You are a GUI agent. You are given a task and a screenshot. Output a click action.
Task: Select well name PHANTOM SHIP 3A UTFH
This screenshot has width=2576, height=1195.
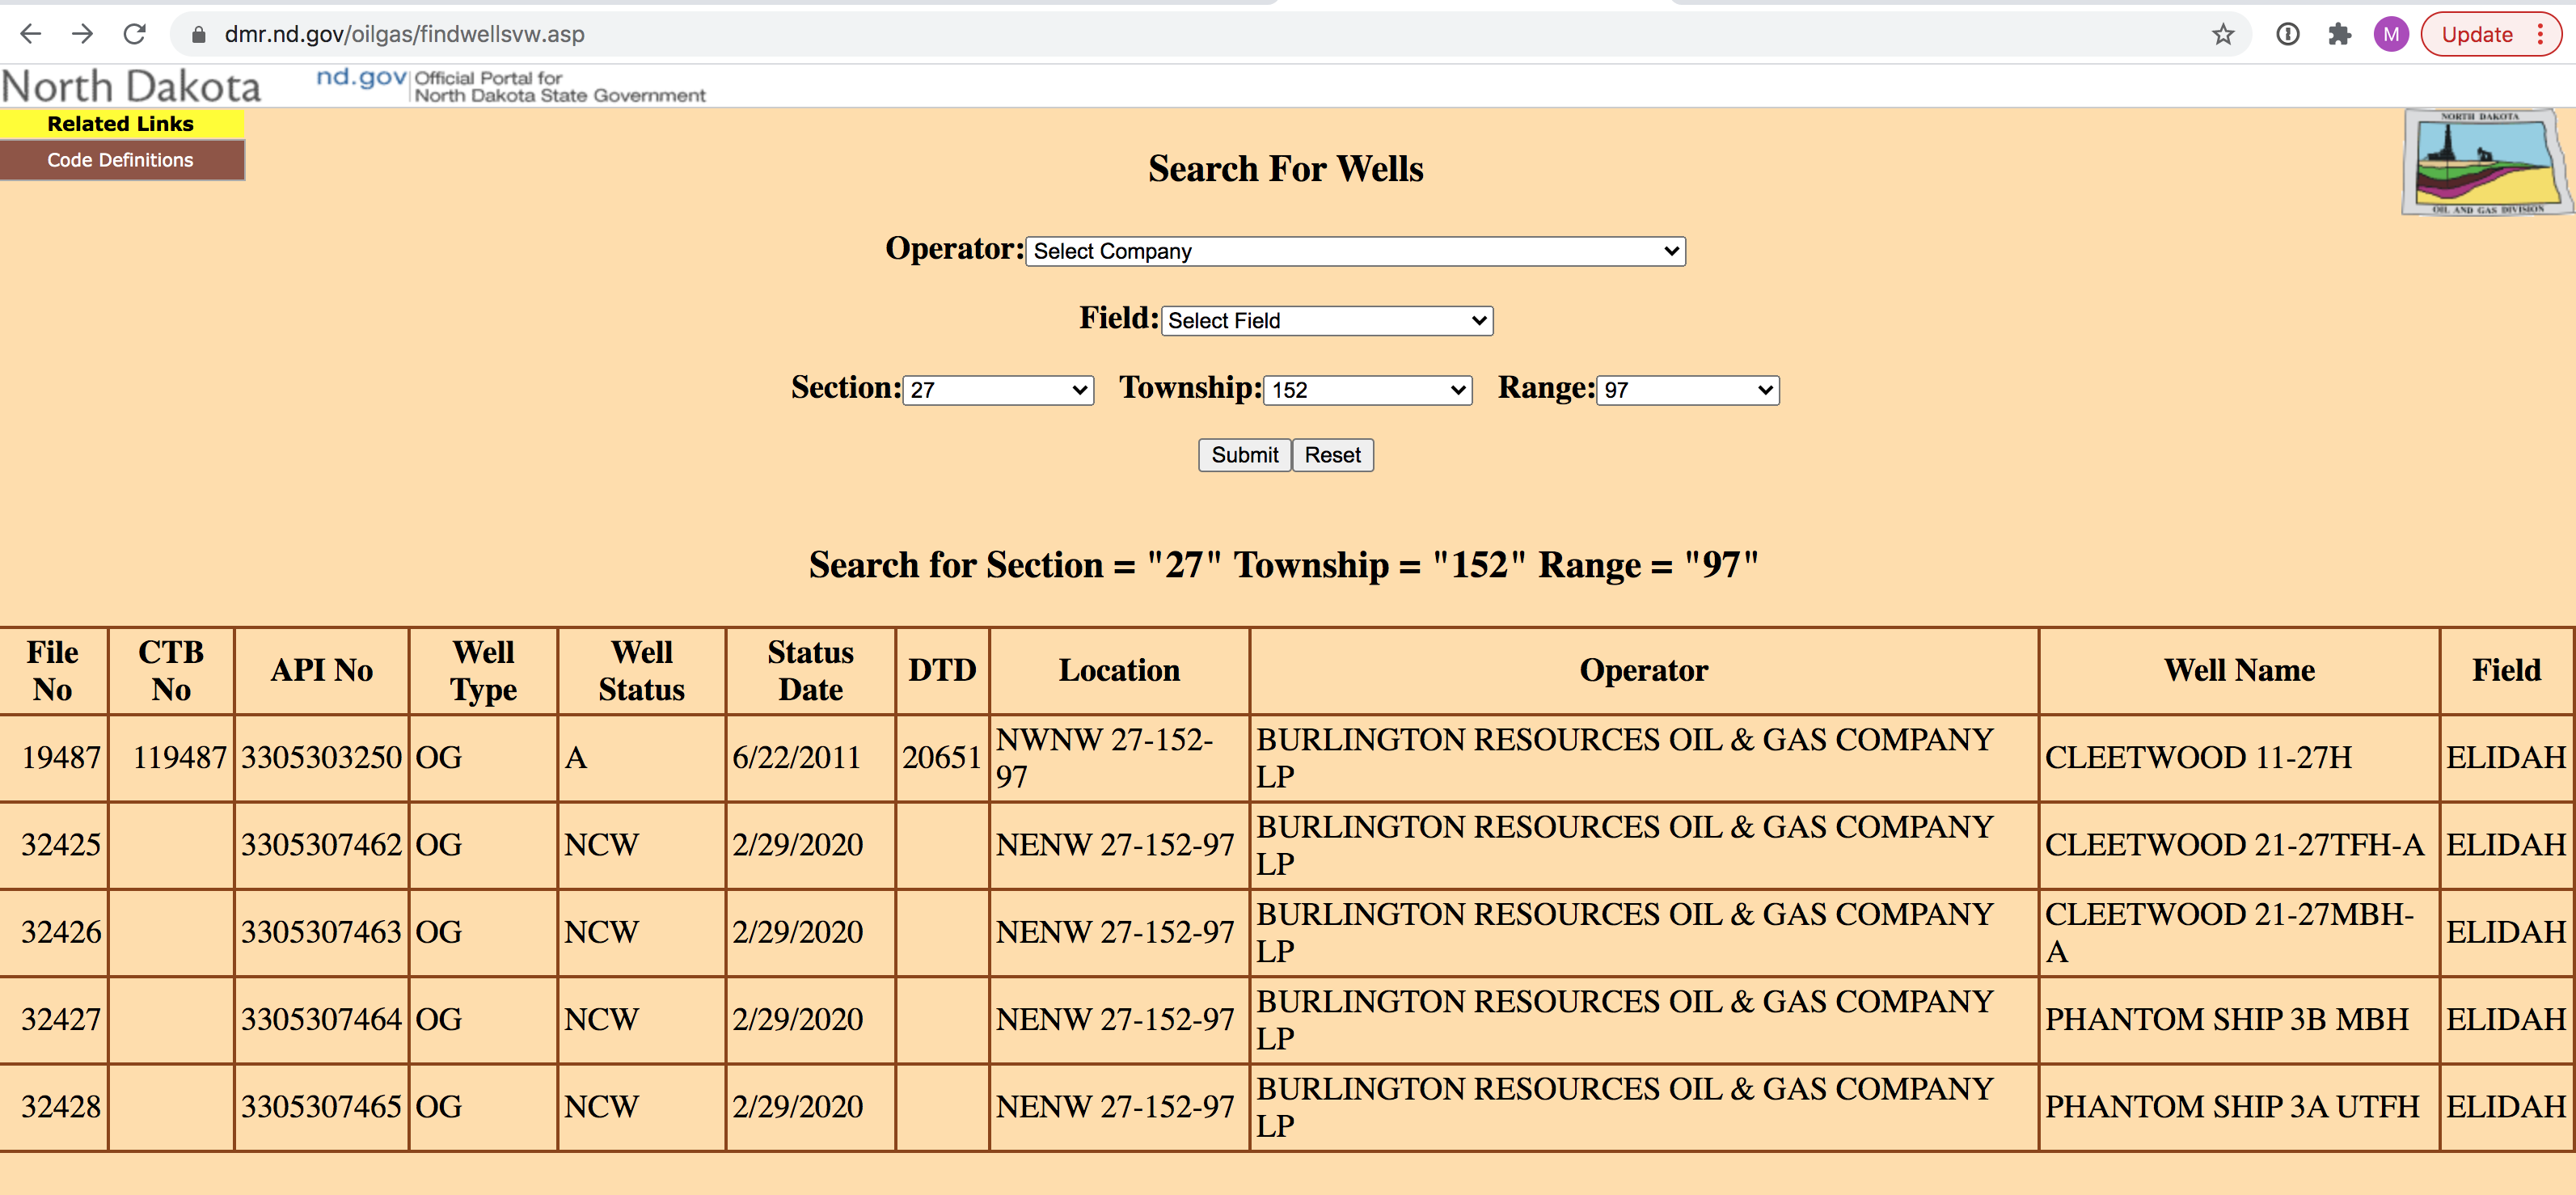click(2239, 1107)
